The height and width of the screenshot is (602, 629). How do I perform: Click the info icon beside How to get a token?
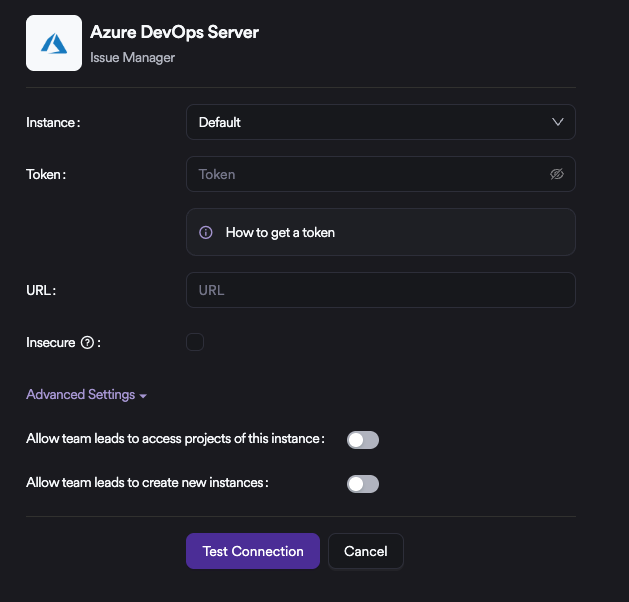[206, 232]
